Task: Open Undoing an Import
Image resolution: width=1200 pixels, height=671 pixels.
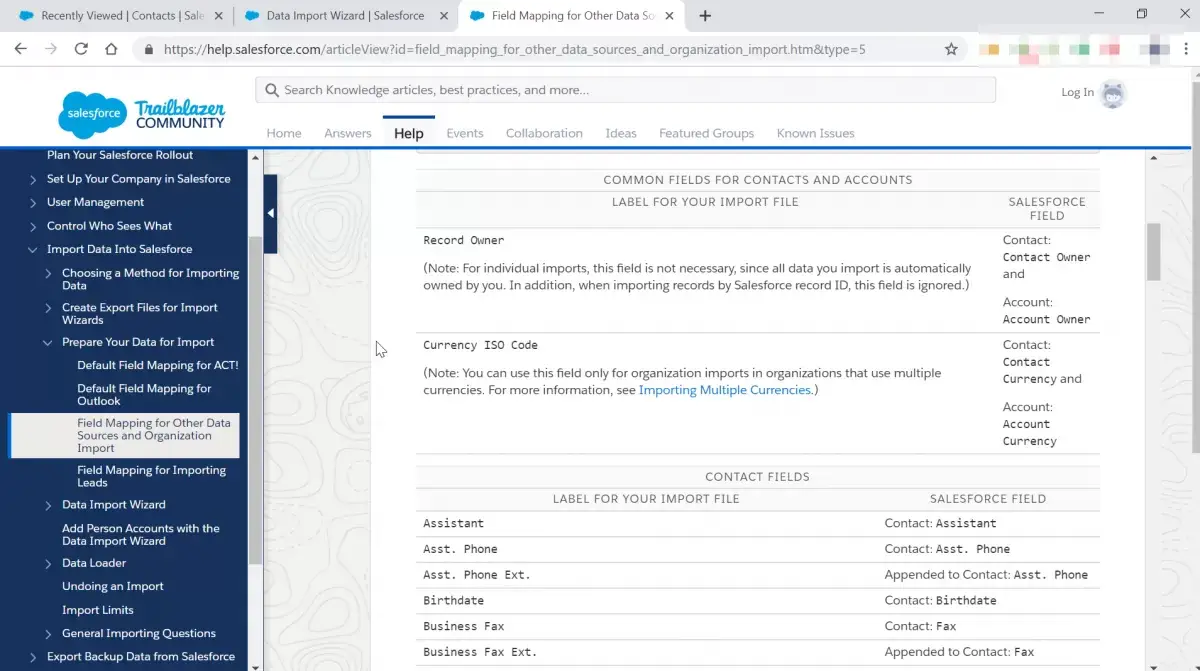Action: coord(112,587)
